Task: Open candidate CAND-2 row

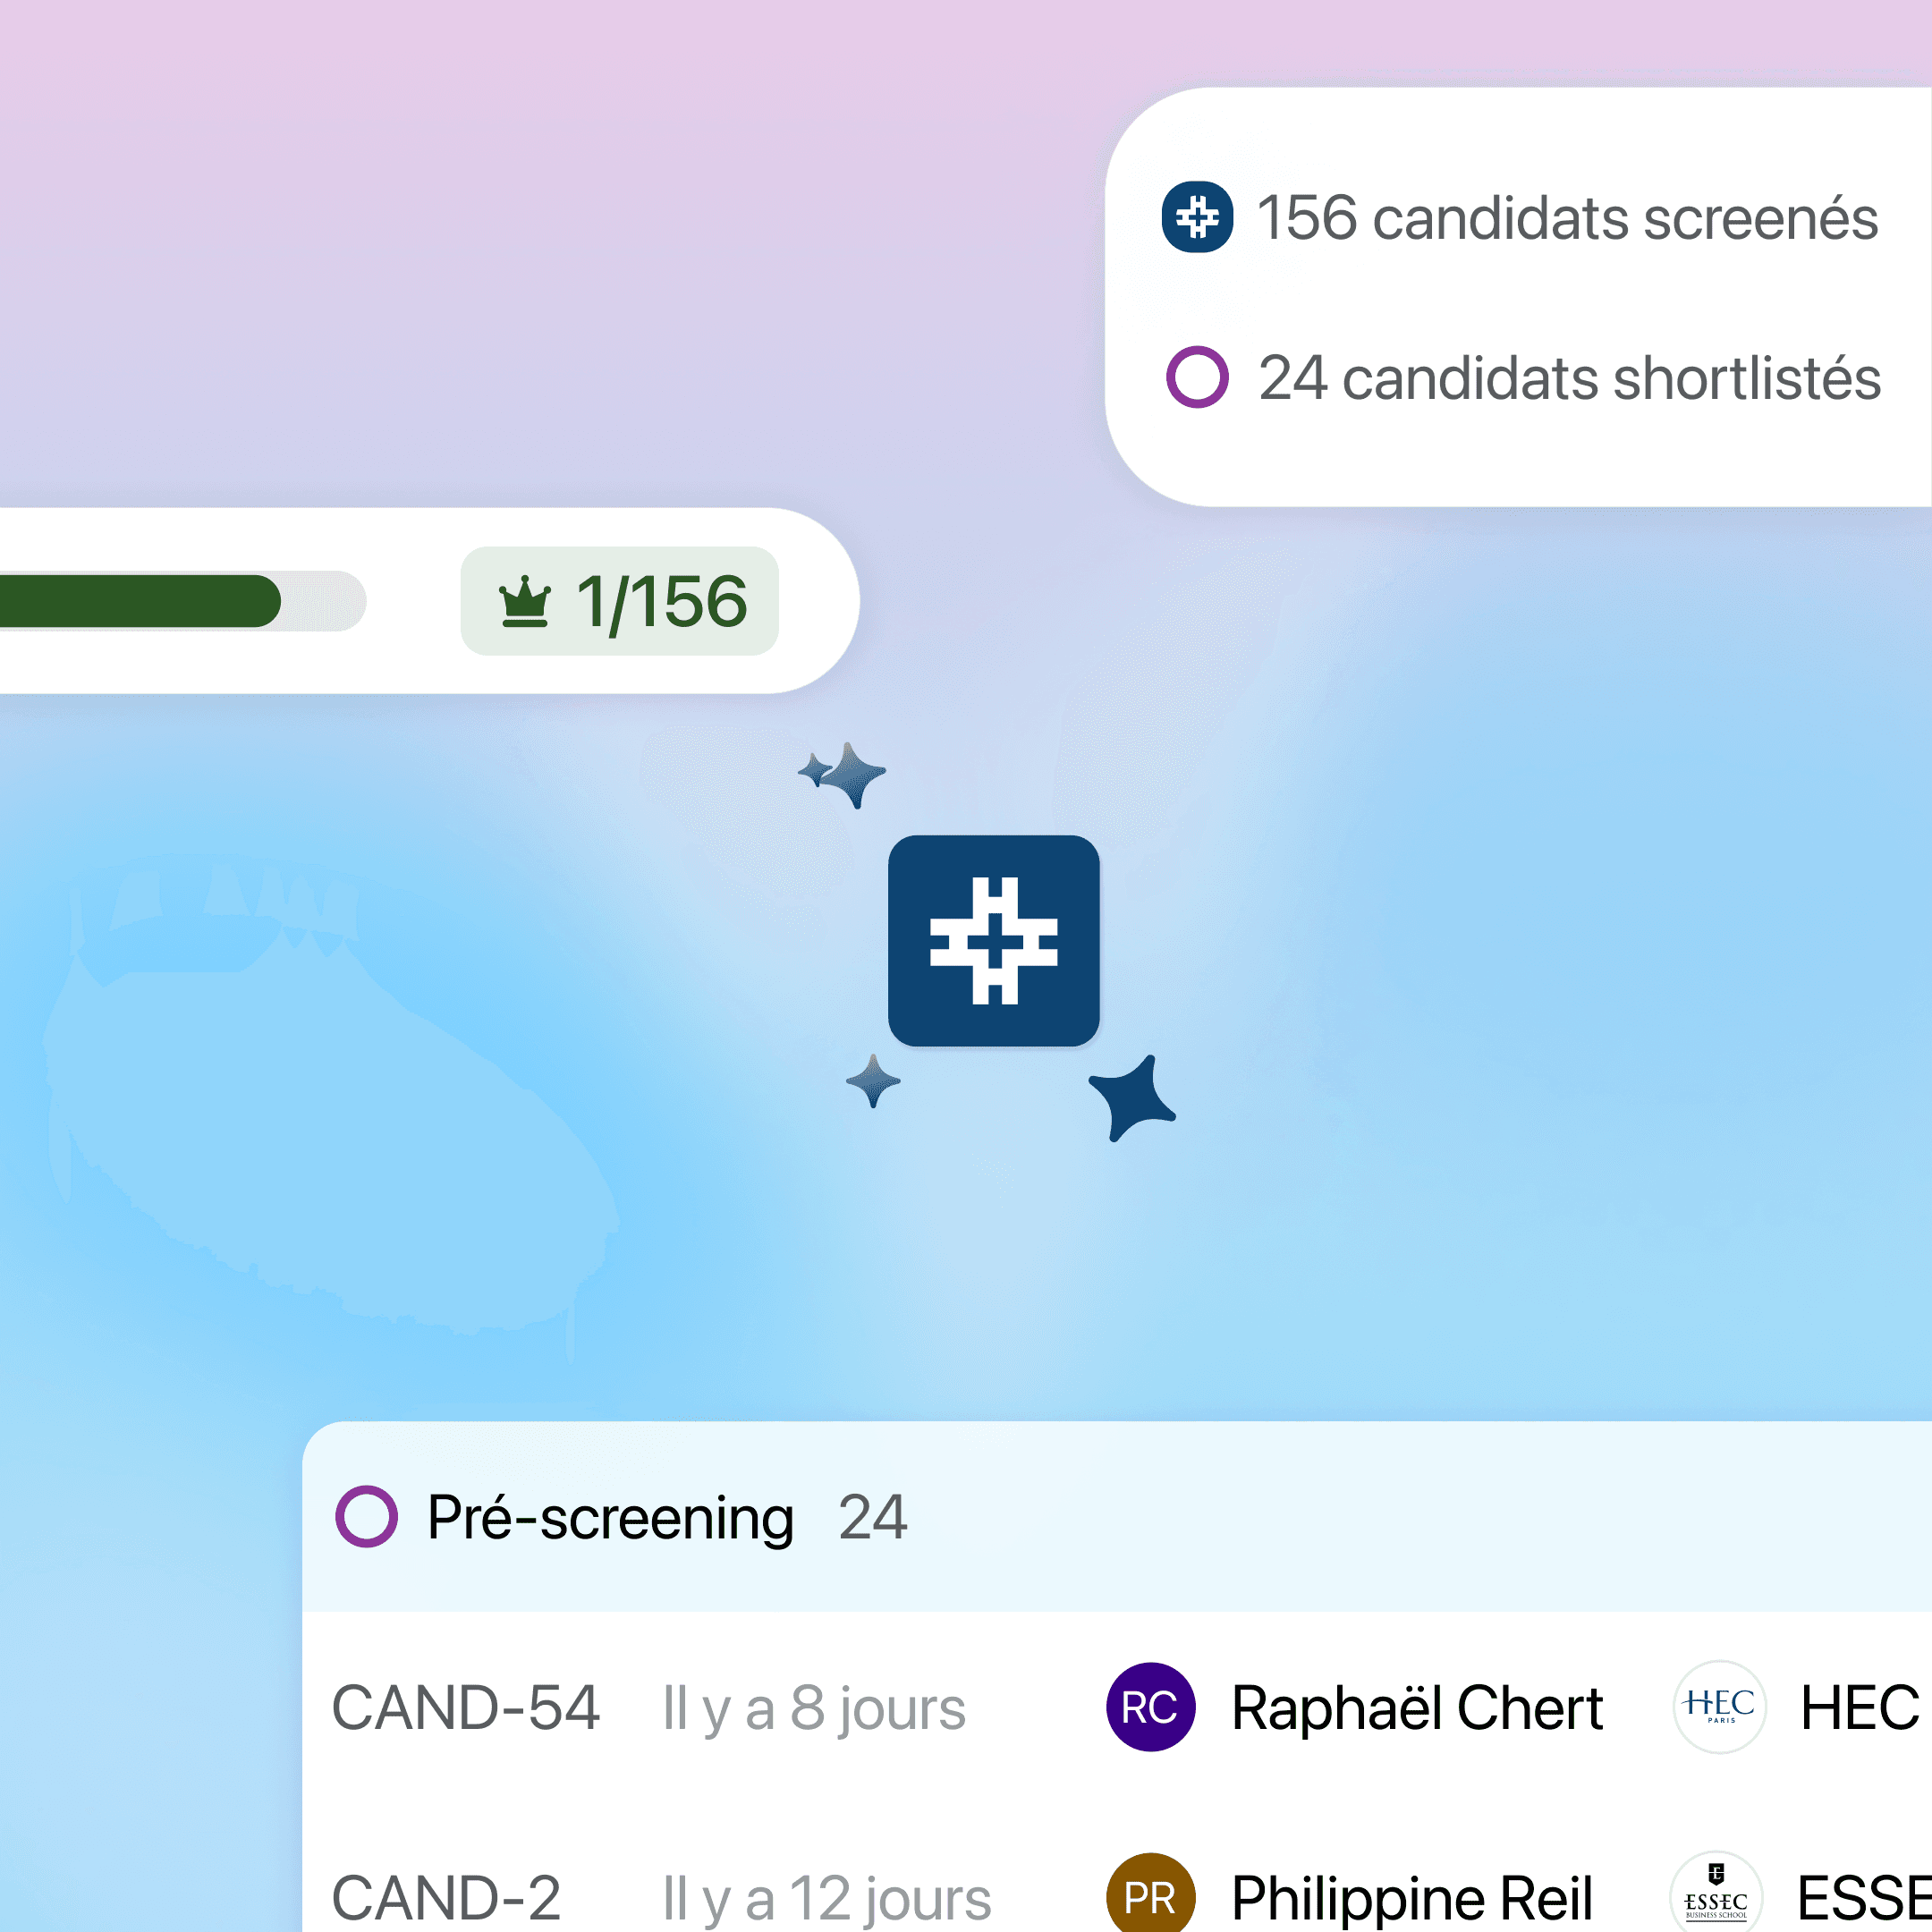Action: coord(1117,1880)
